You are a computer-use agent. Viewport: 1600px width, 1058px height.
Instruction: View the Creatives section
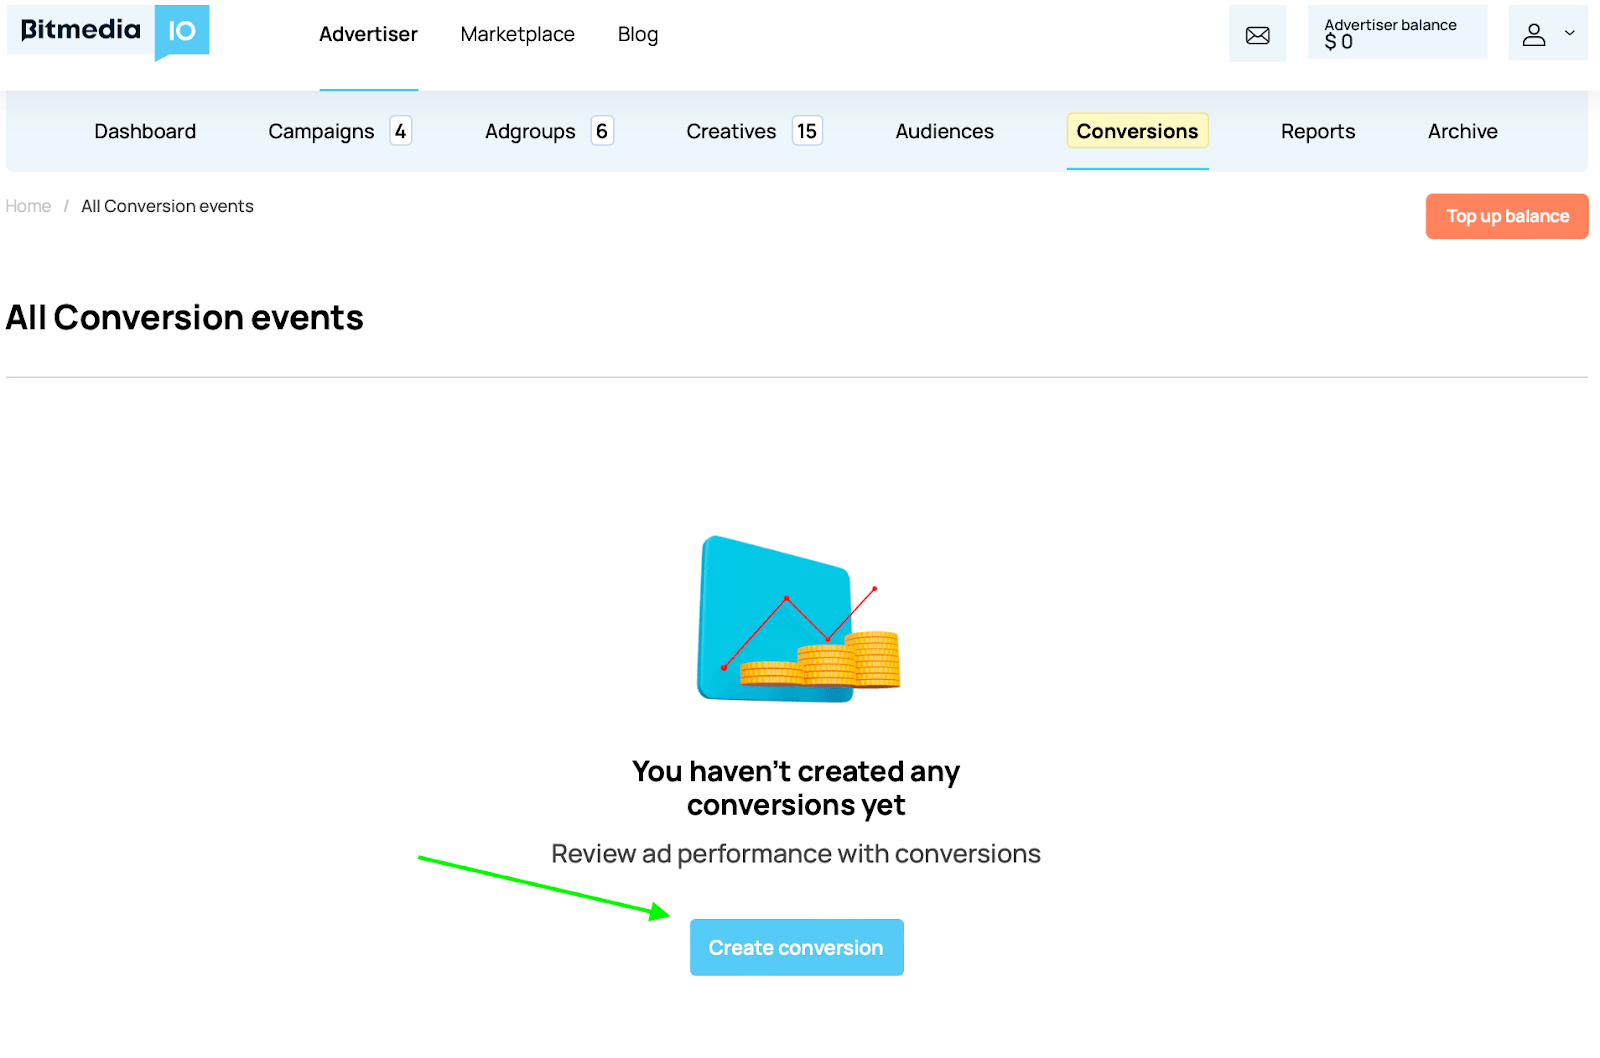click(x=730, y=131)
